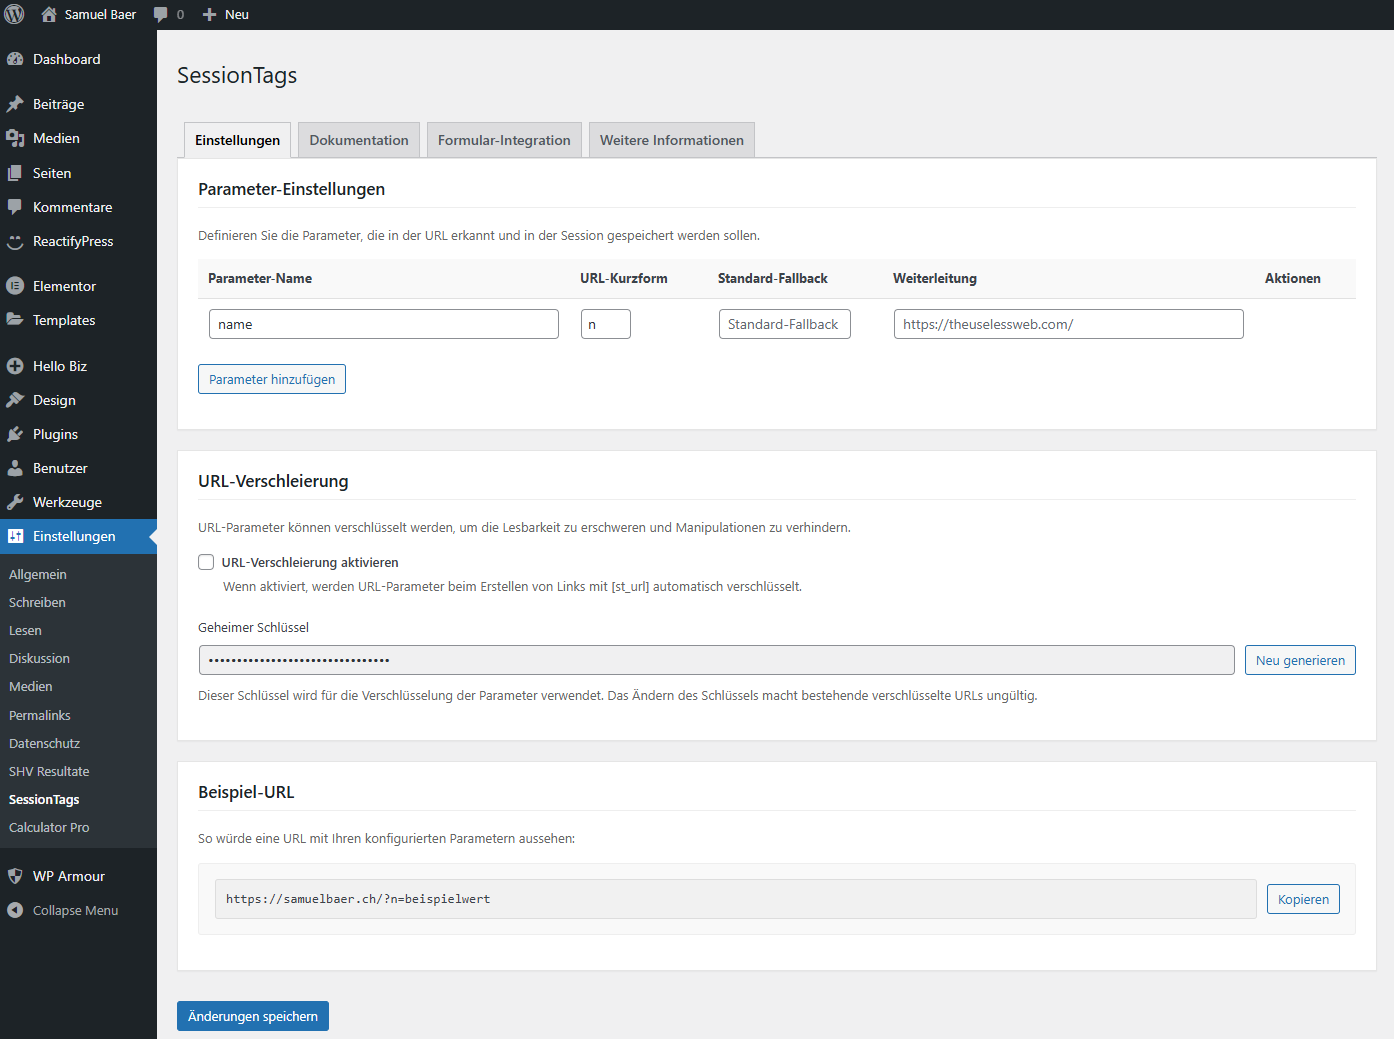
Task: Click the Samuel Baer site link
Action: 100,14
